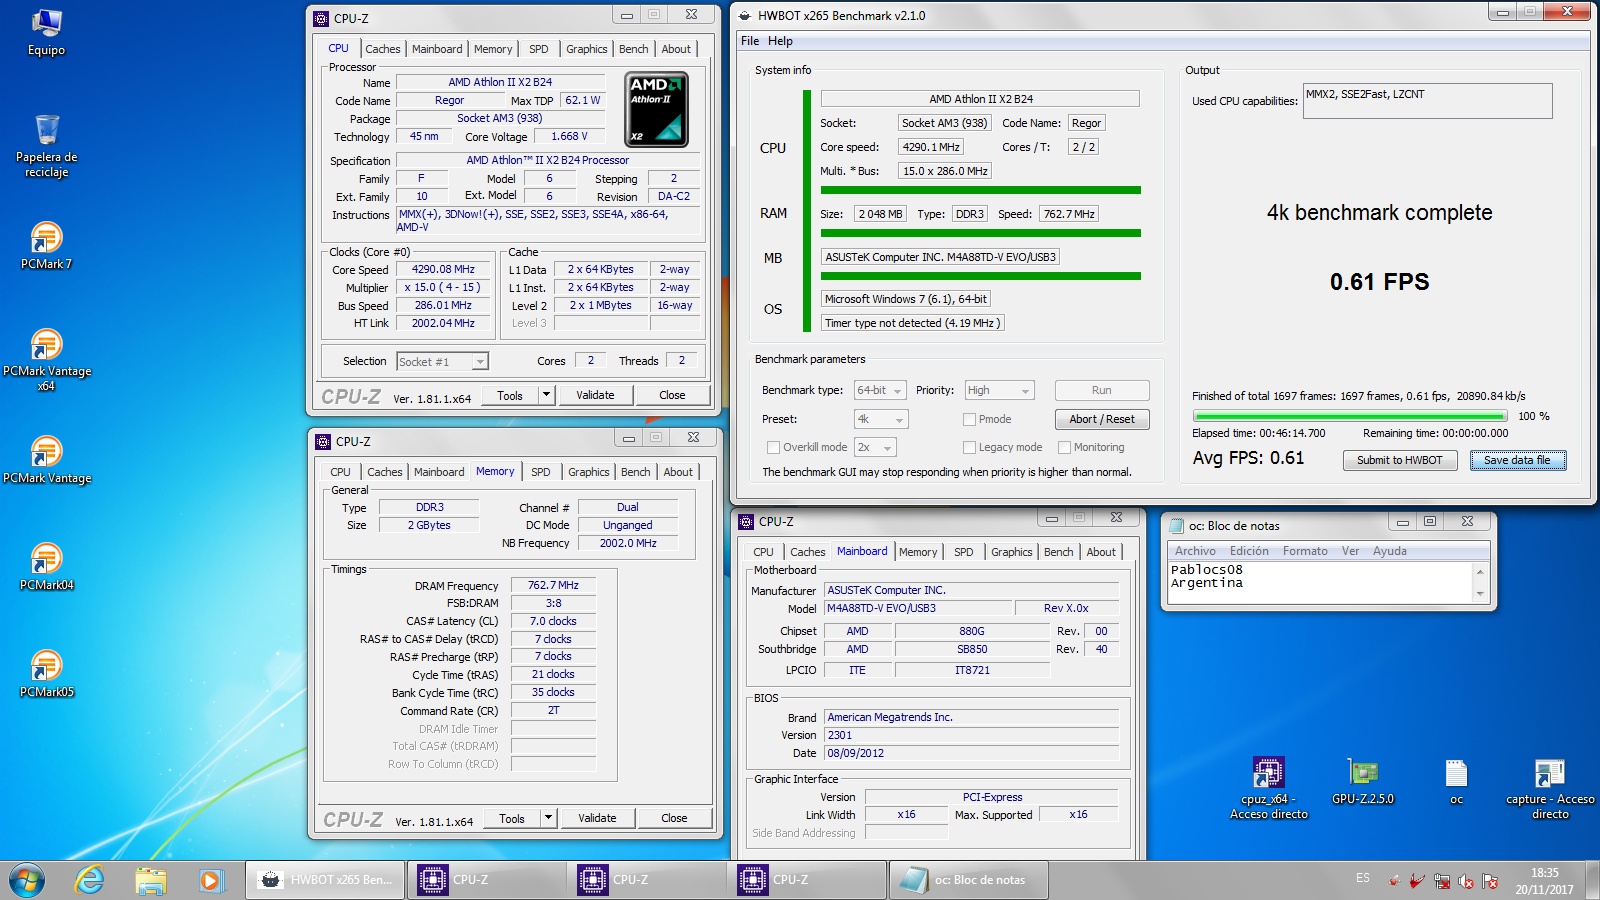The height and width of the screenshot is (900, 1600).
Task: Open capture Acceso directo shortcut
Action: (x=1550, y=788)
